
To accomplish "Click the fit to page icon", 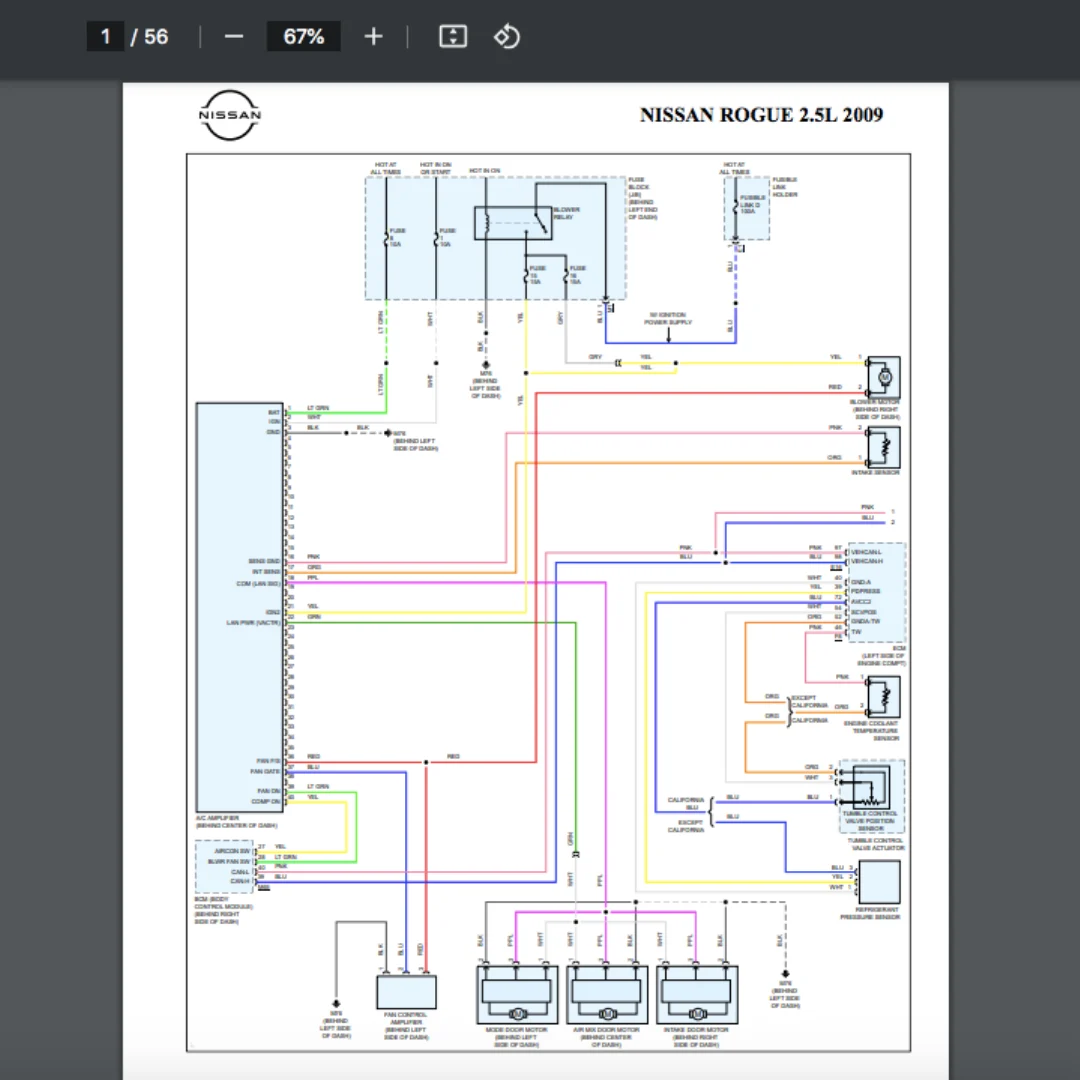I will [453, 37].
